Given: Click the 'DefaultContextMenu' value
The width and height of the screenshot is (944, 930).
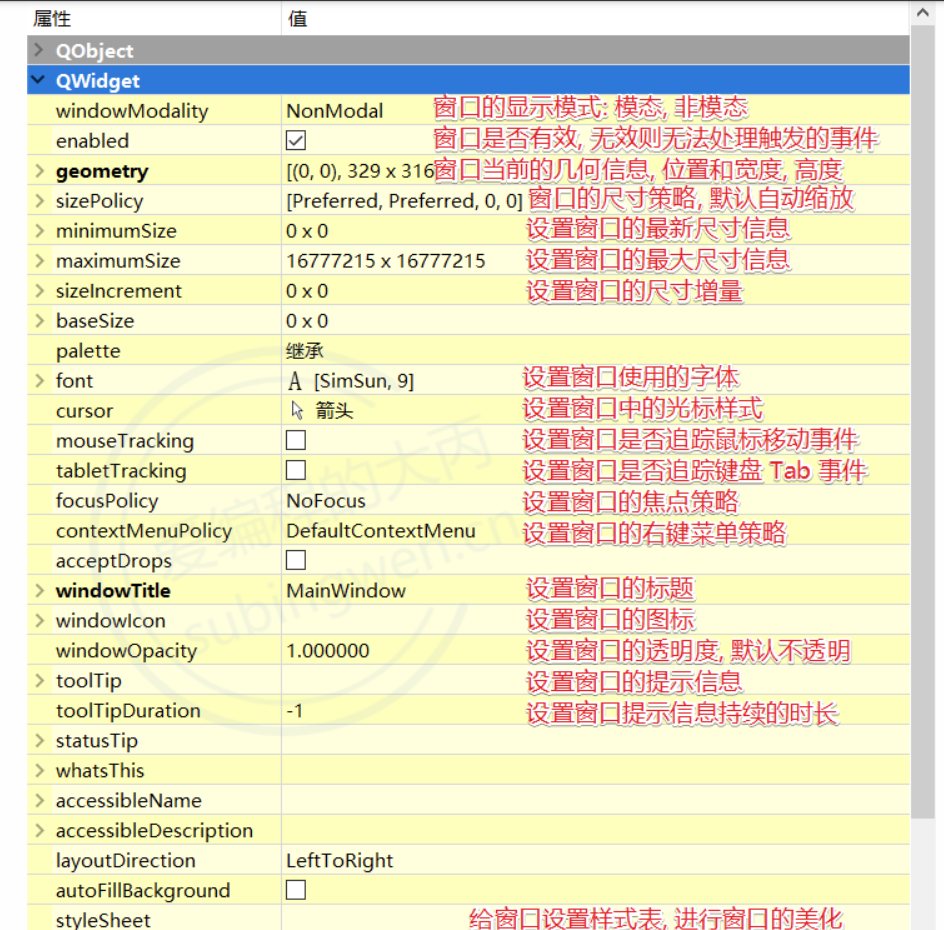Looking at the screenshot, I should [x=380, y=531].
